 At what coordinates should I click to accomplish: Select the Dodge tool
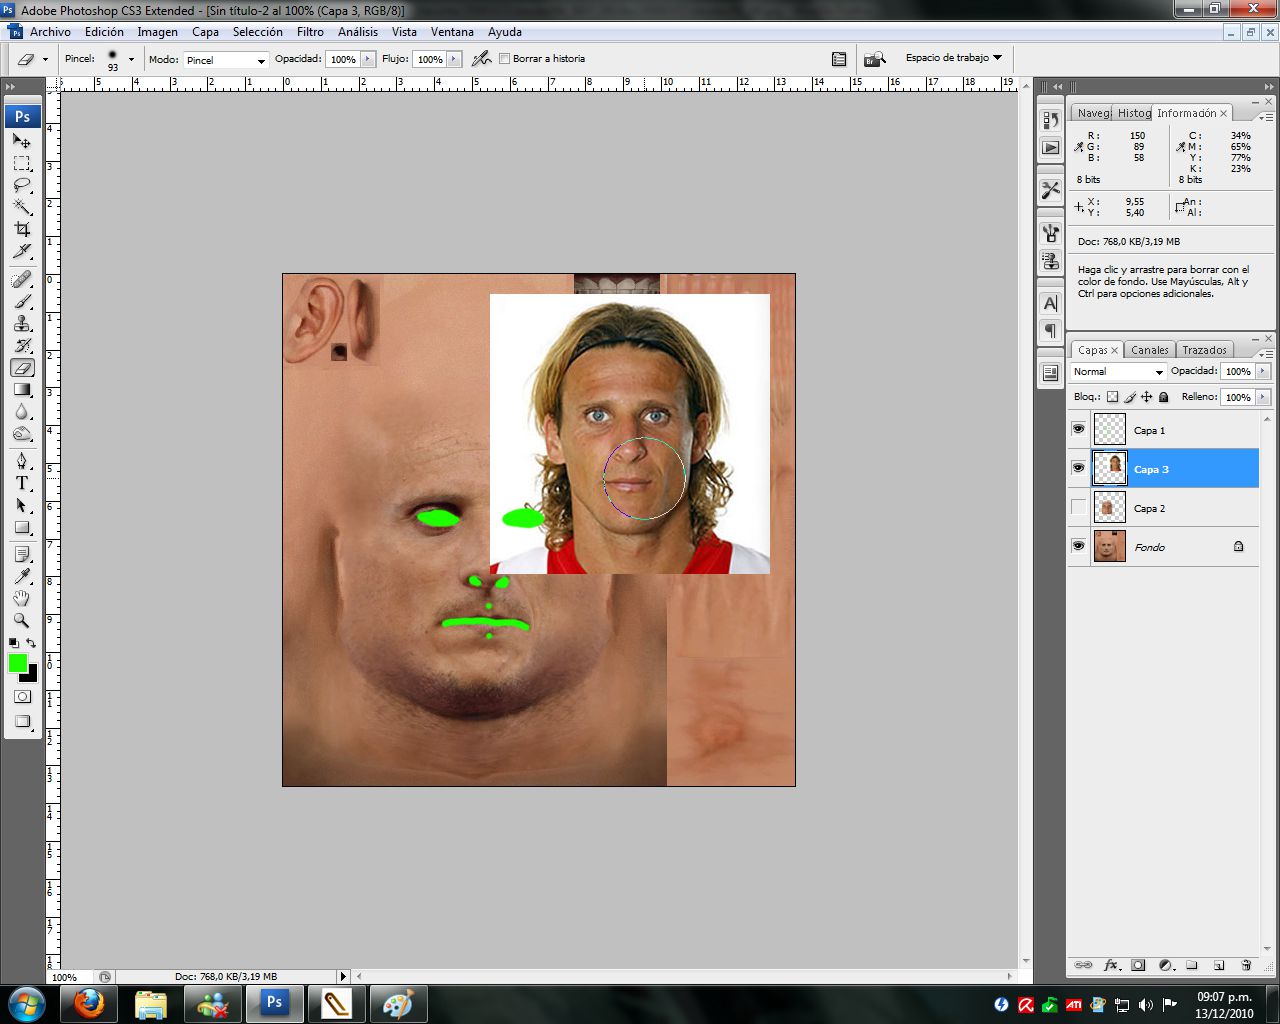[x=22, y=433]
